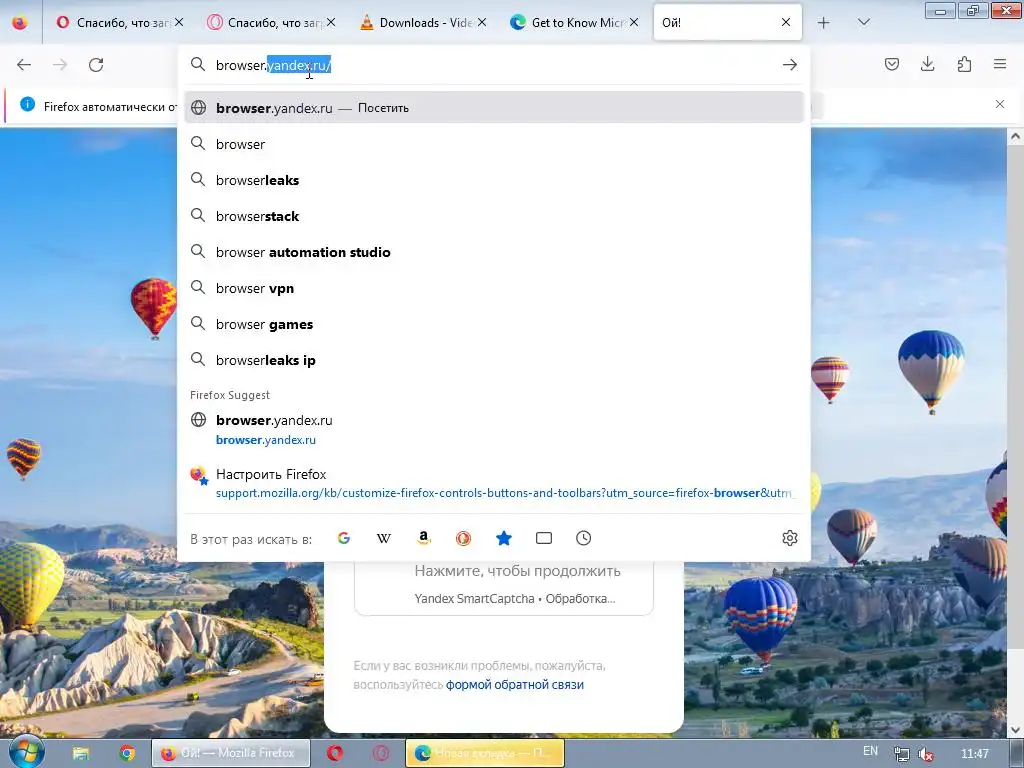The width and height of the screenshot is (1024, 768).
Task: Select the Mozilla Firefox taskbar button
Action: pos(229,753)
